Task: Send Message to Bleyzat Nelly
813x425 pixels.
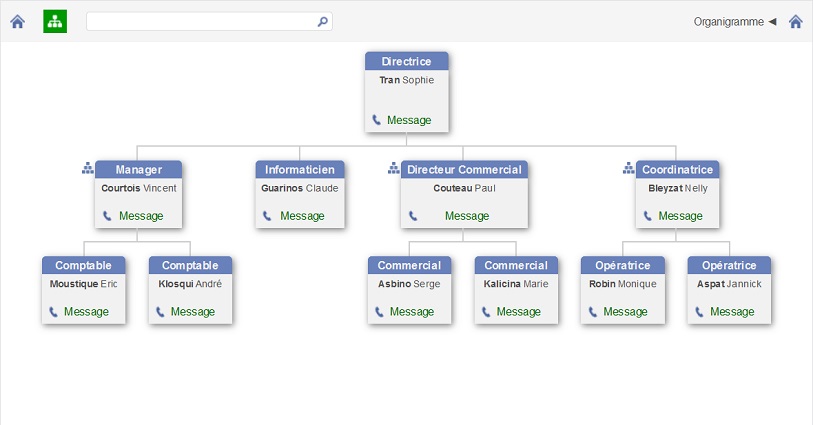Action: pos(680,216)
